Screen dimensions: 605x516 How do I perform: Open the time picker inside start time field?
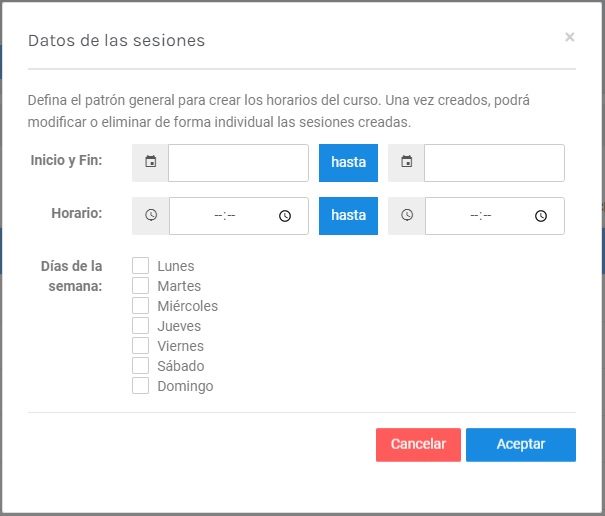tap(285, 216)
